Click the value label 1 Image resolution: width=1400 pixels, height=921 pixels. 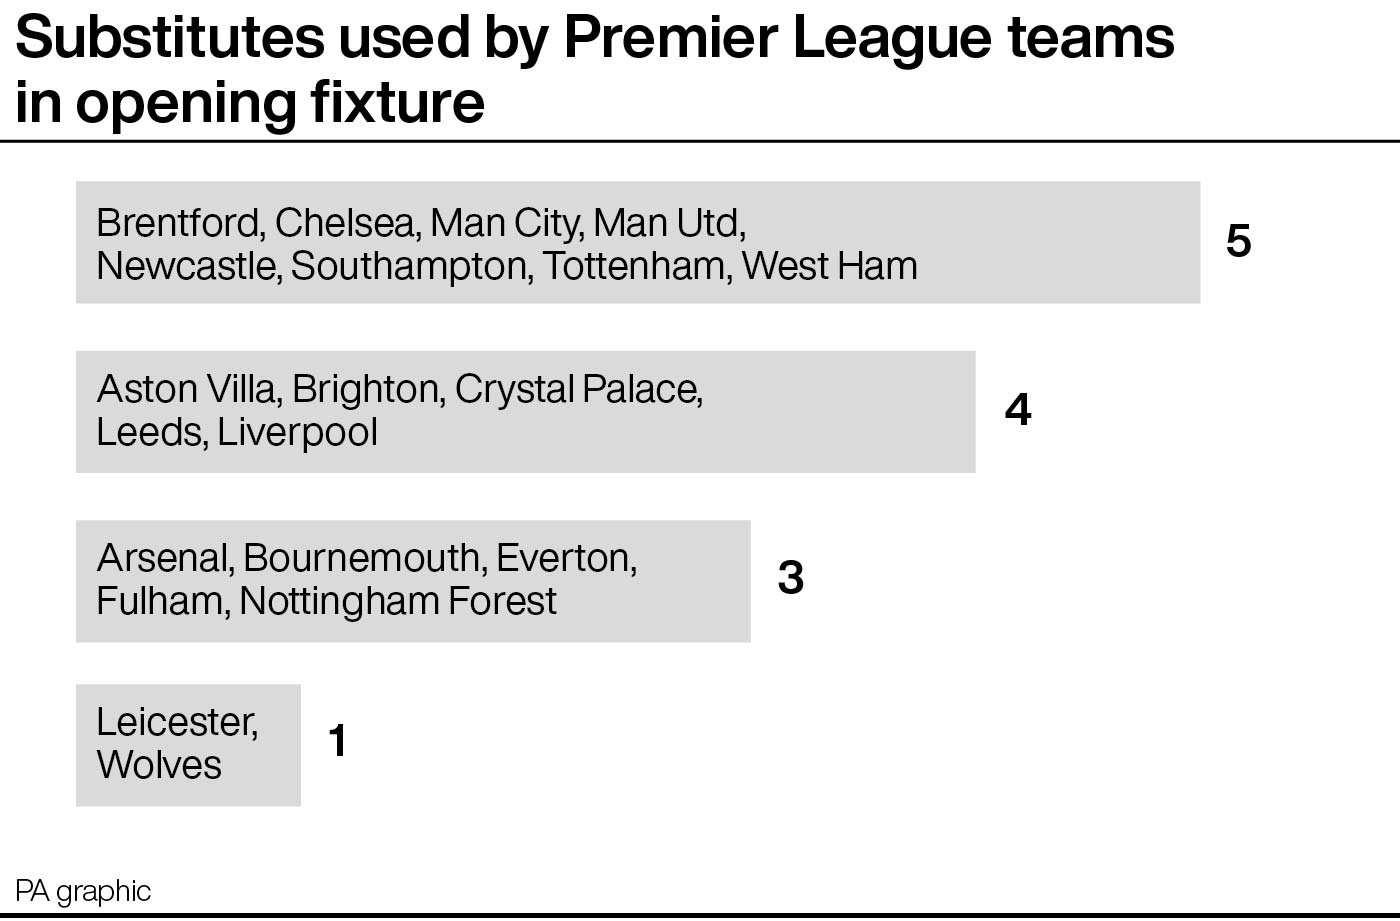338,742
